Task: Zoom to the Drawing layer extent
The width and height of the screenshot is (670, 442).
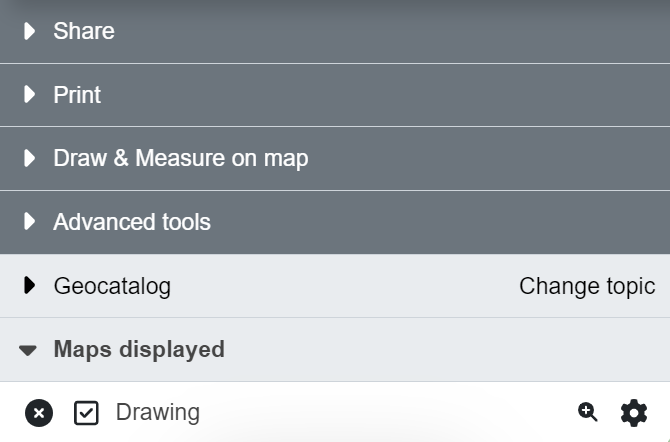Action: 588,412
